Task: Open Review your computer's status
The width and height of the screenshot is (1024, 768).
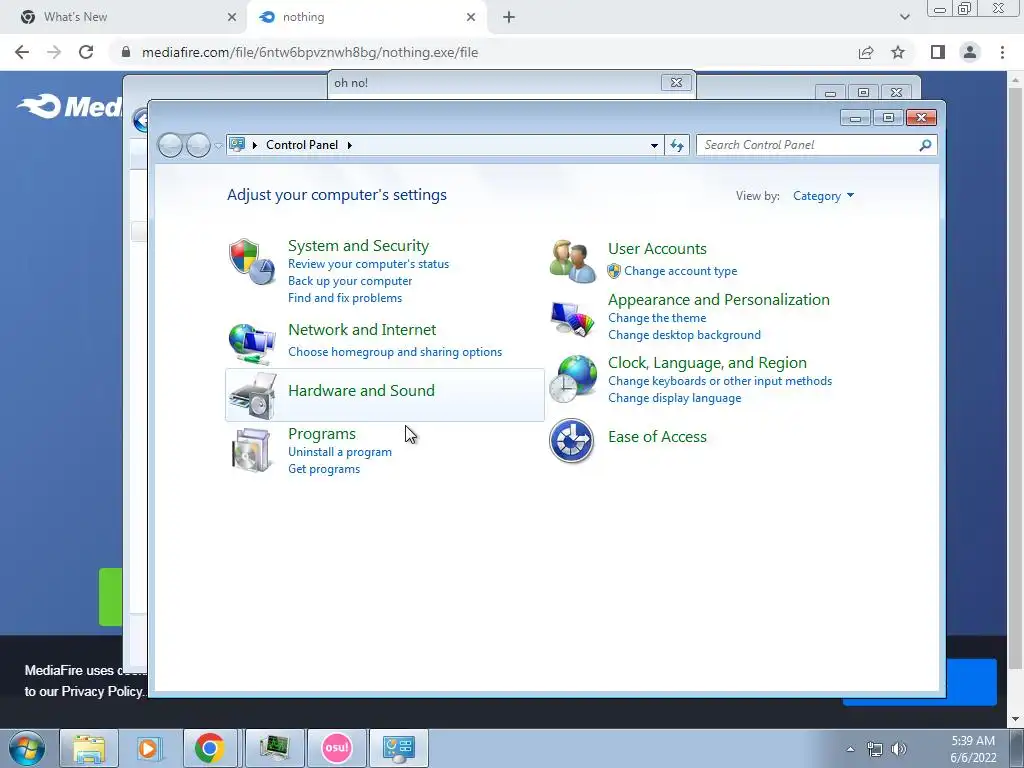Action: [368, 264]
